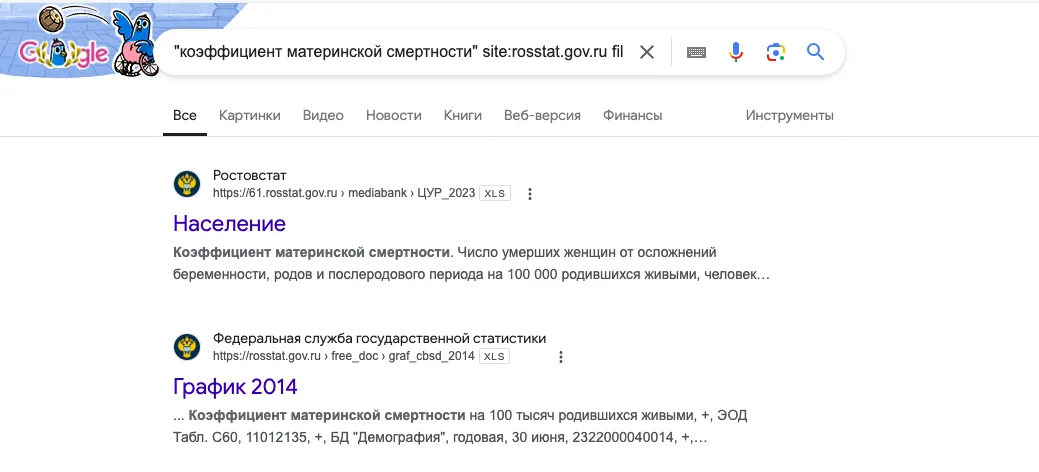Expand the Инструменты search tools
1039x472 pixels.
[789, 115]
